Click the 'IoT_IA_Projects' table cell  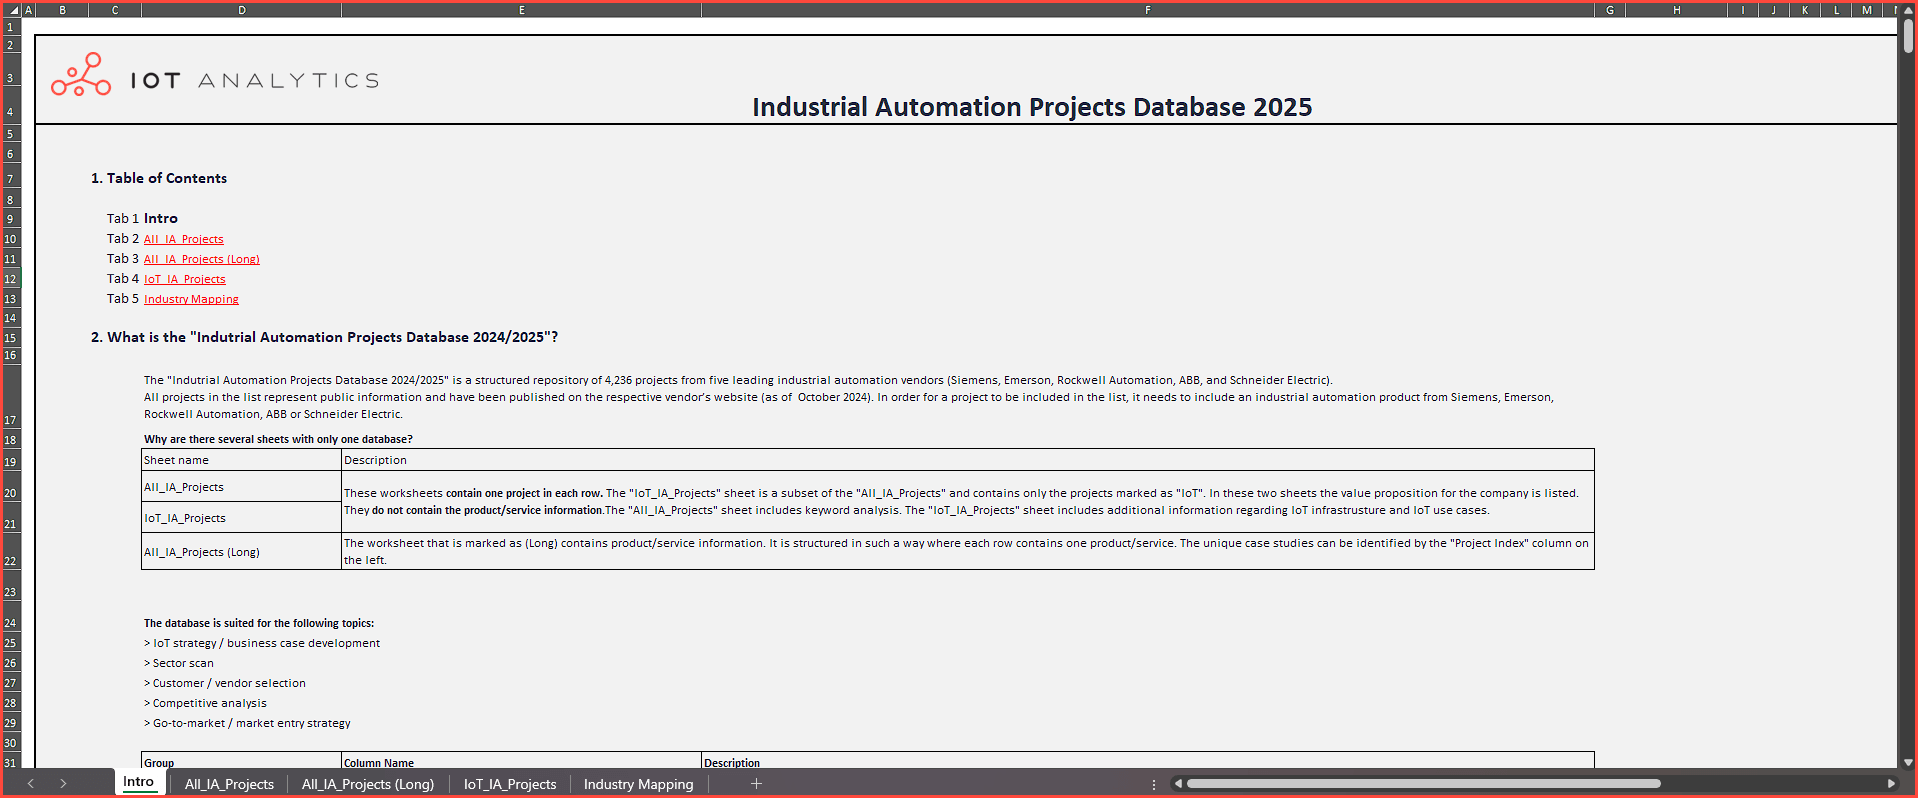(x=241, y=518)
